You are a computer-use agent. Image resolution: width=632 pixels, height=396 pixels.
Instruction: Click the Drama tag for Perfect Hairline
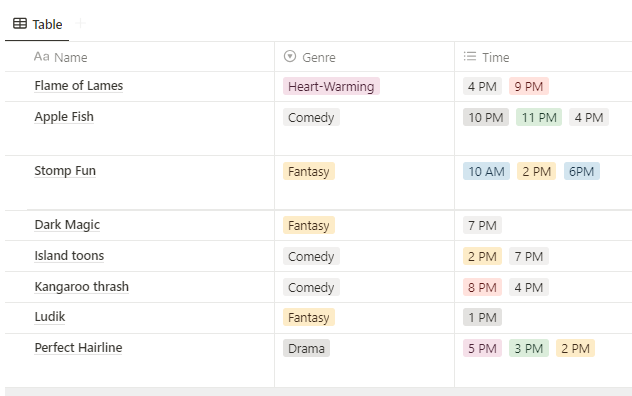click(x=306, y=348)
